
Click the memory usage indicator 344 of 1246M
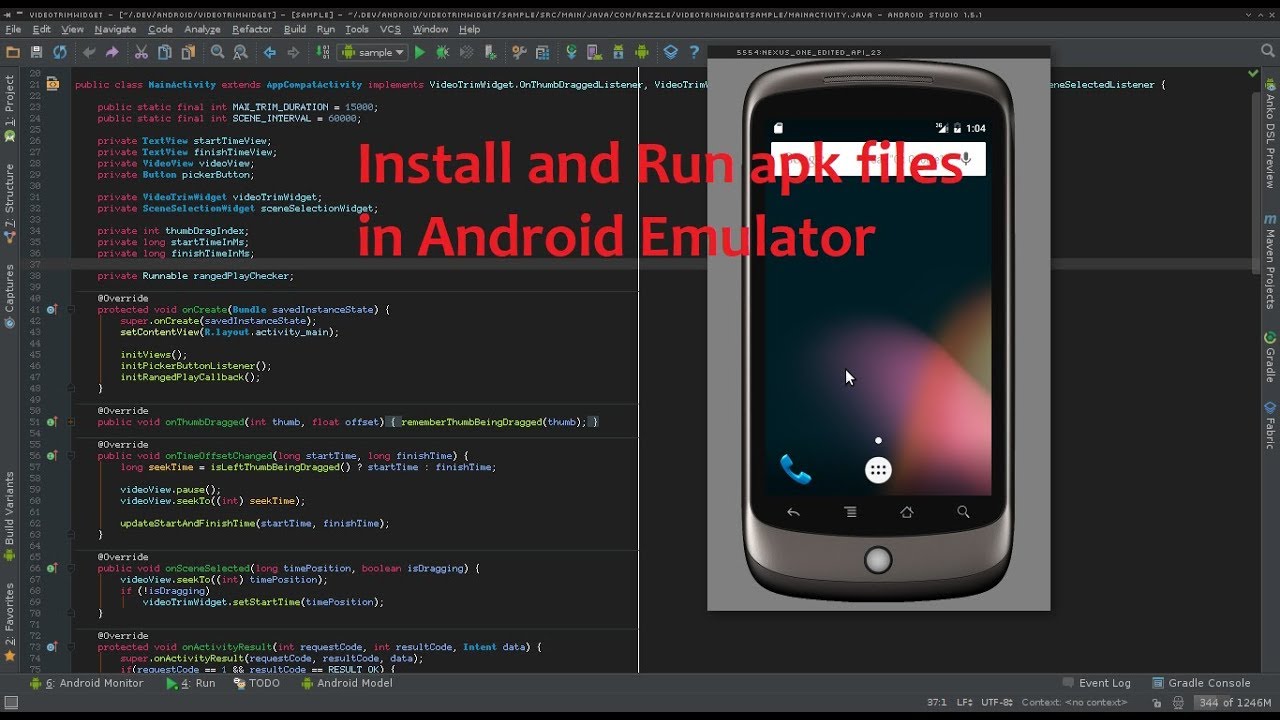coord(1235,702)
